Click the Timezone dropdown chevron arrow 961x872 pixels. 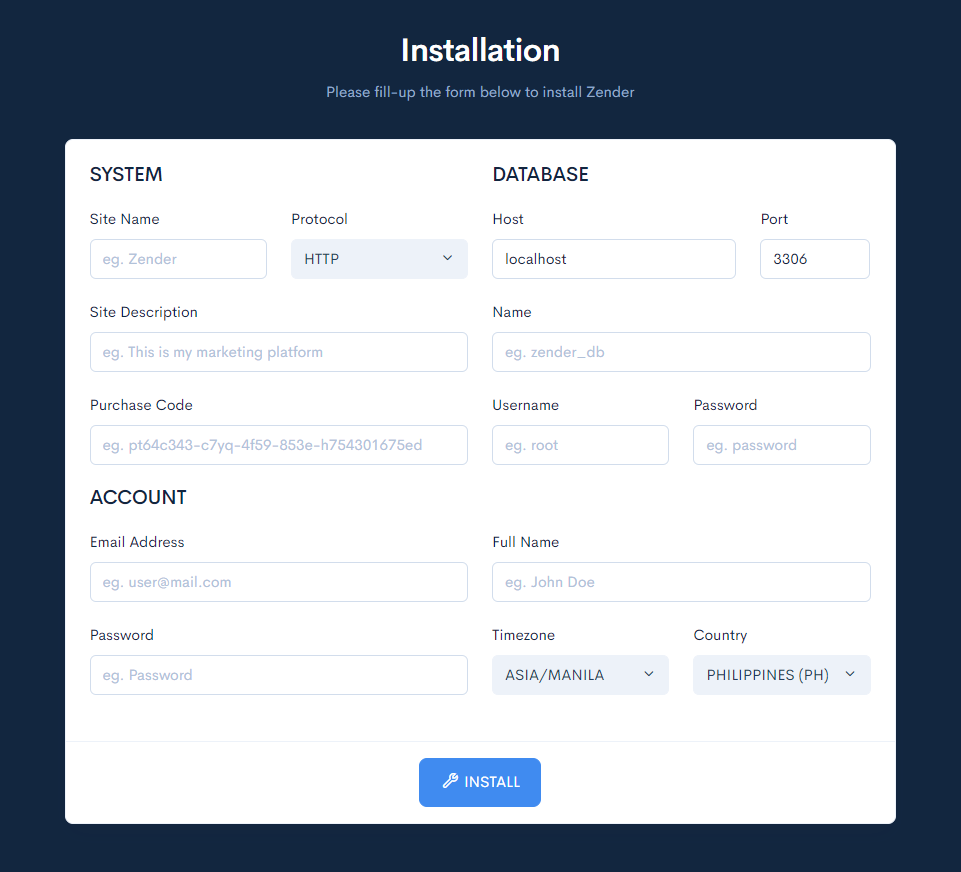(x=648, y=674)
